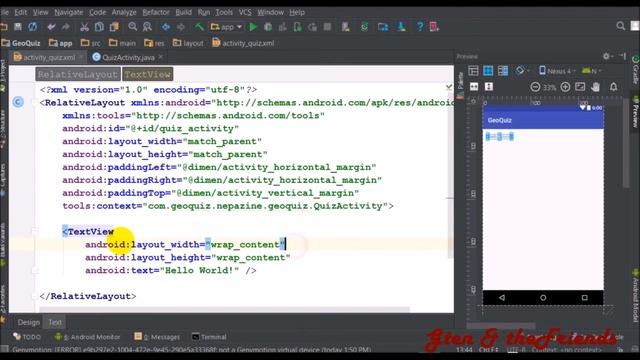
Task: Open preview warnings bell icon
Action: [613, 87]
